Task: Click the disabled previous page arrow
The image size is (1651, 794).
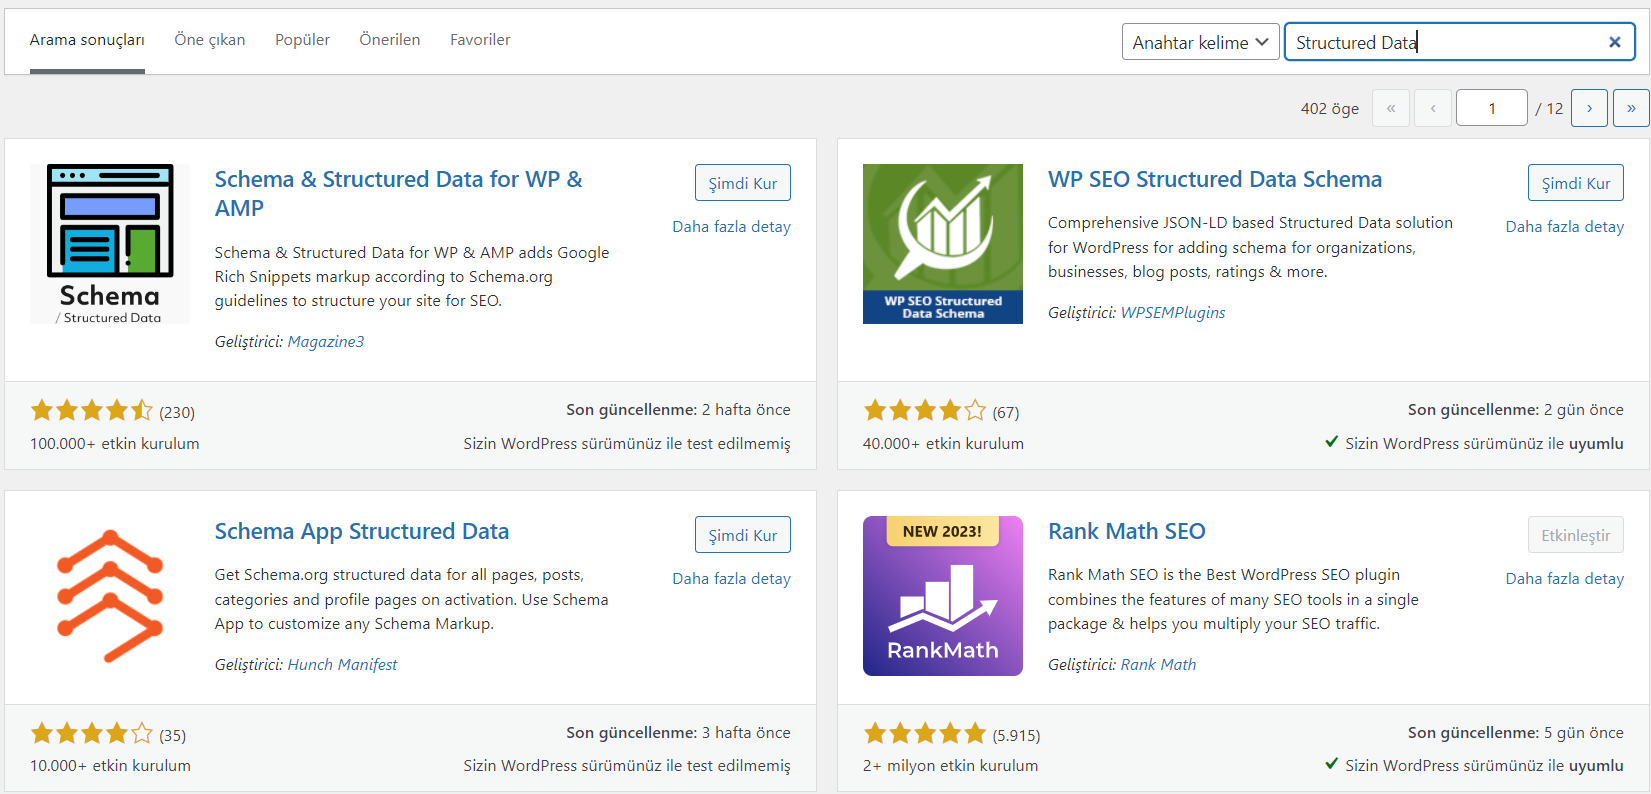Action: point(1433,108)
